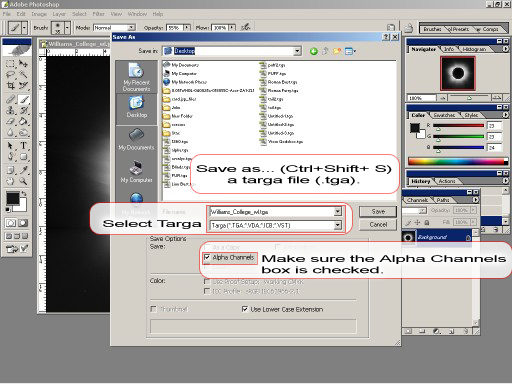
Task: Click the Navigator eclipse thumbnail
Action: 458,73
